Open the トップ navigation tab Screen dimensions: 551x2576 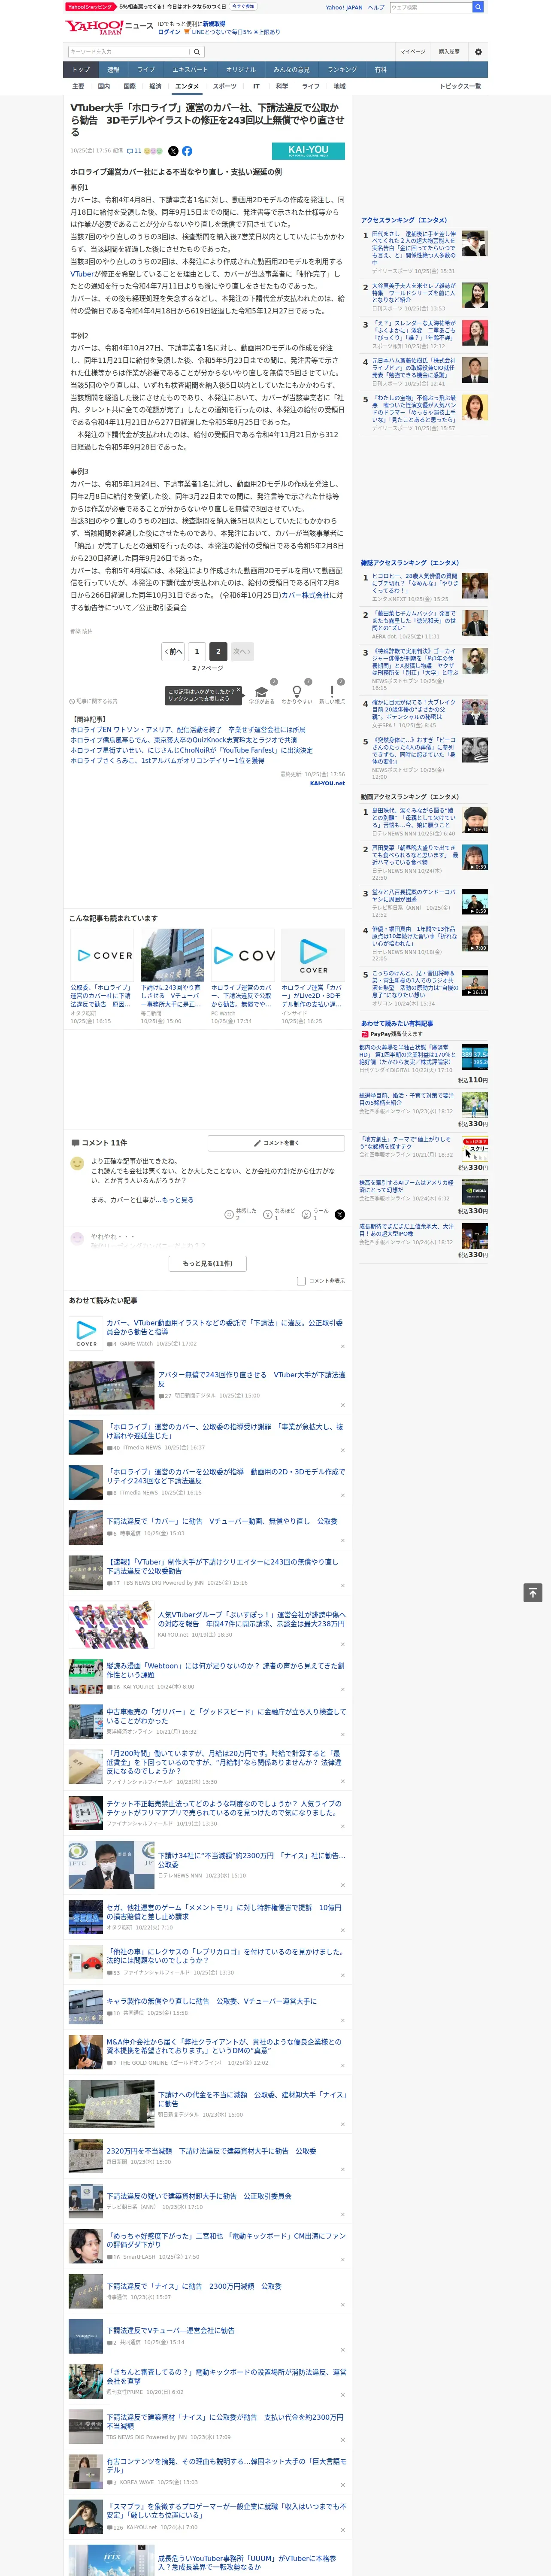81,70
